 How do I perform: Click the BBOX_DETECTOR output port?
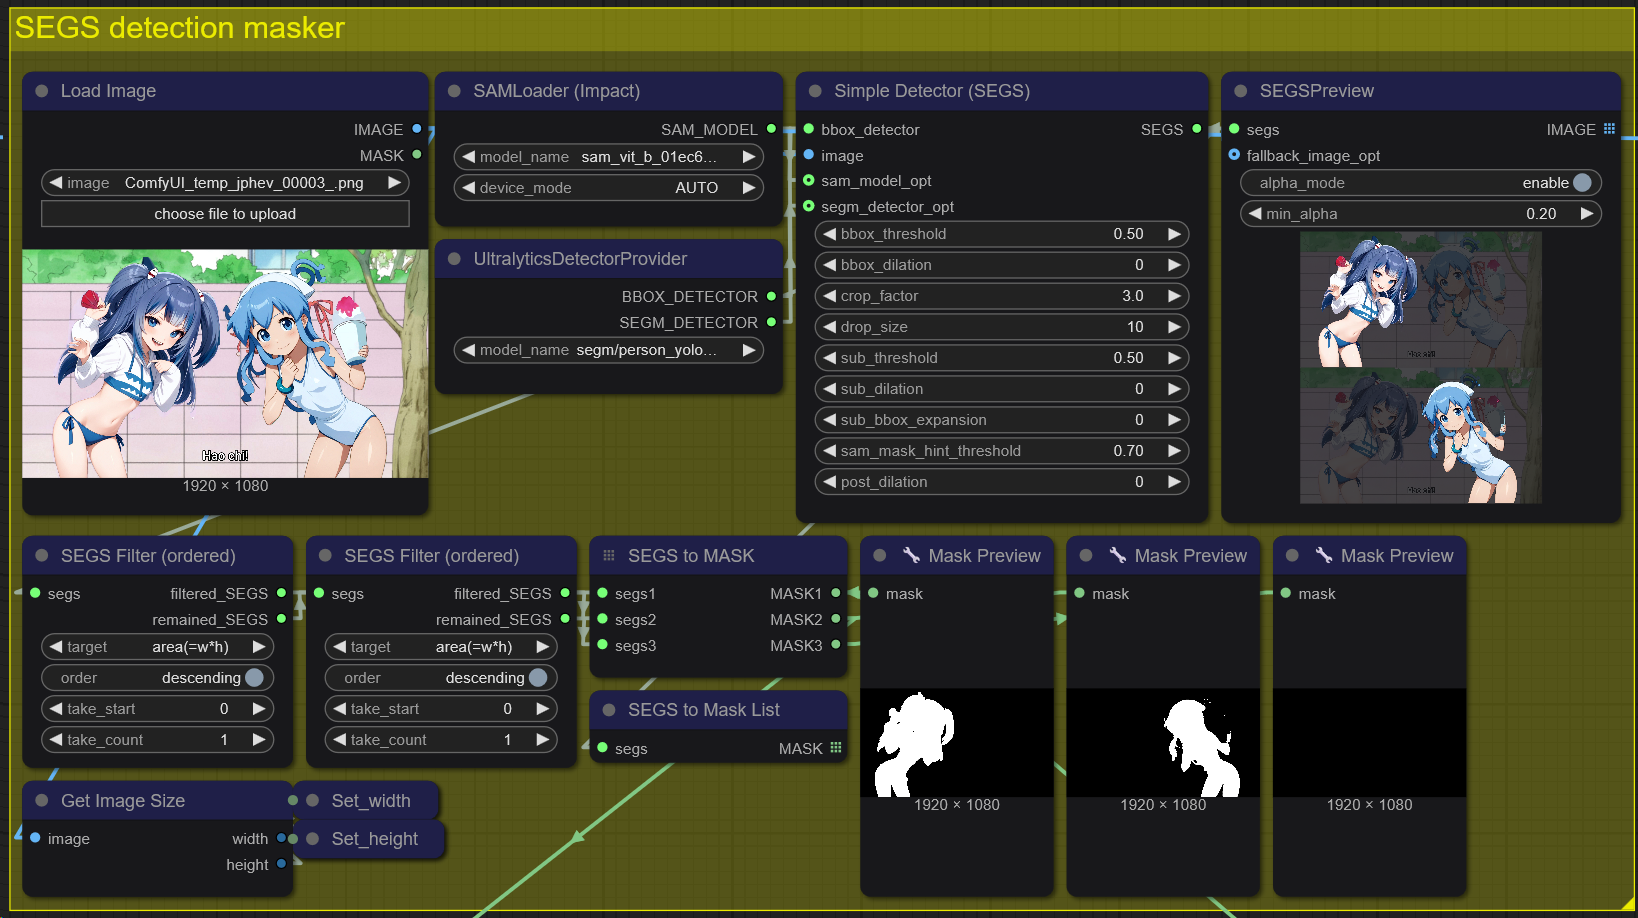point(771,296)
